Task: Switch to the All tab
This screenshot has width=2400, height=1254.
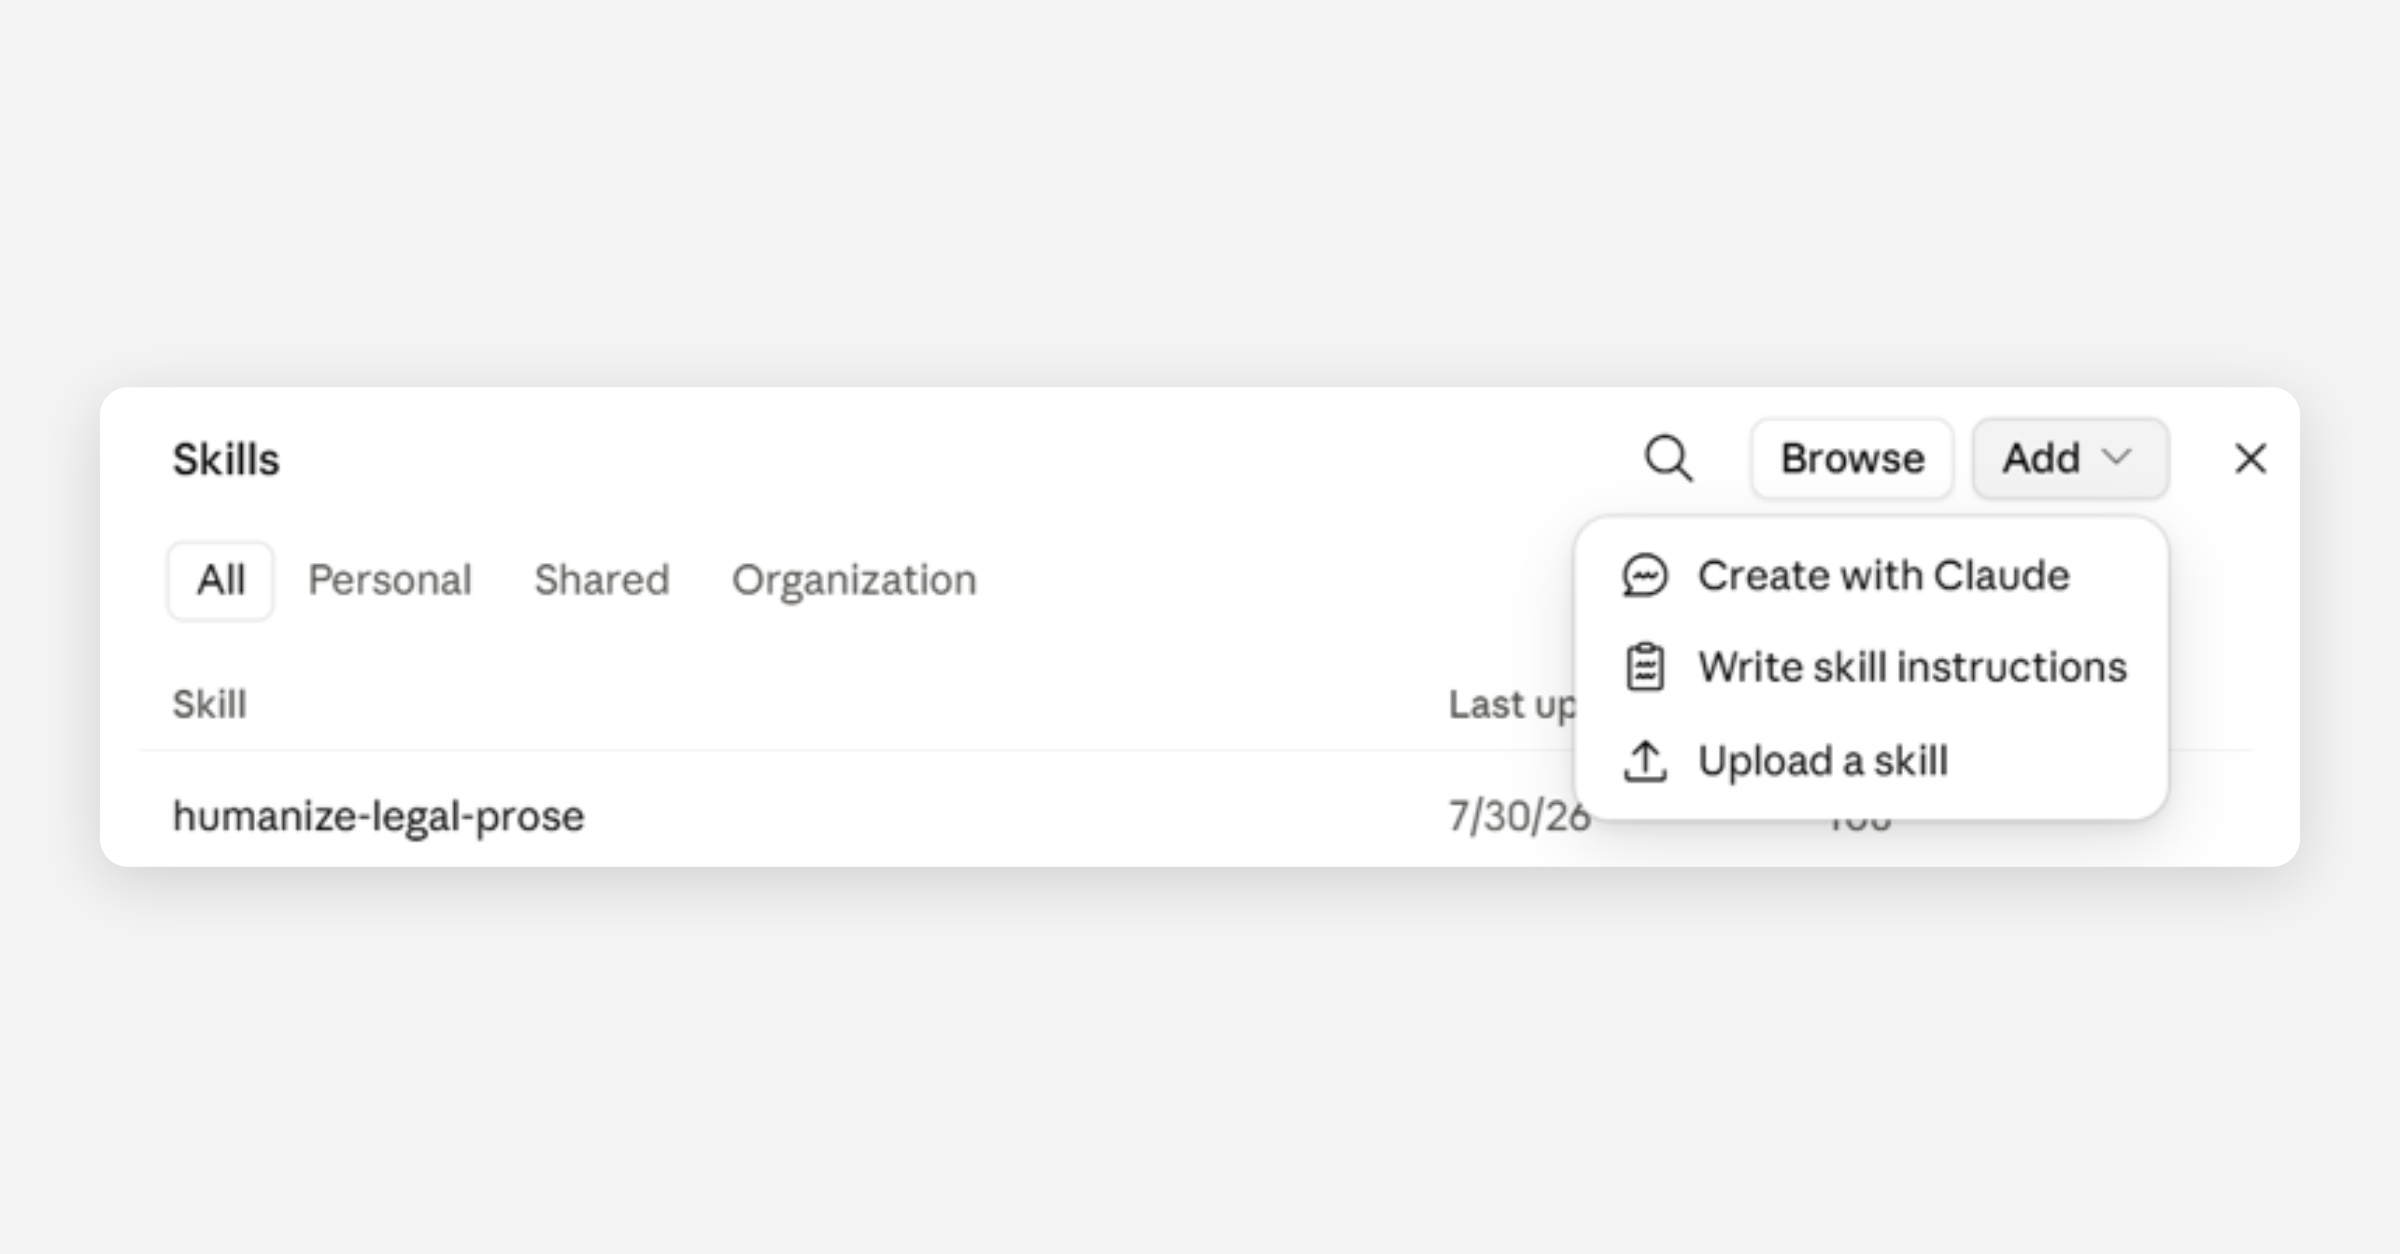Action: (220, 580)
